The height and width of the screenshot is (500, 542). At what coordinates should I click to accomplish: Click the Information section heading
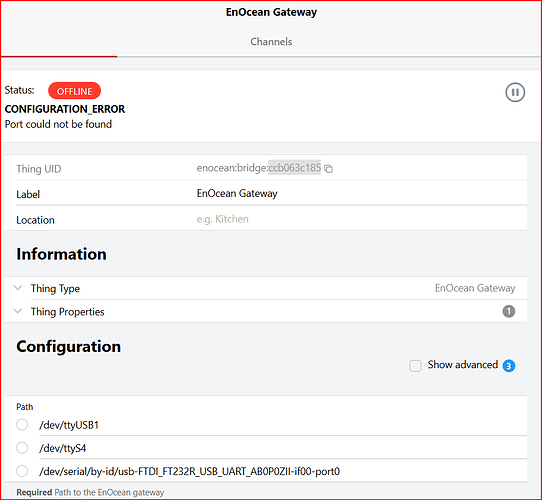pyautogui.click(x=61, y=254)
